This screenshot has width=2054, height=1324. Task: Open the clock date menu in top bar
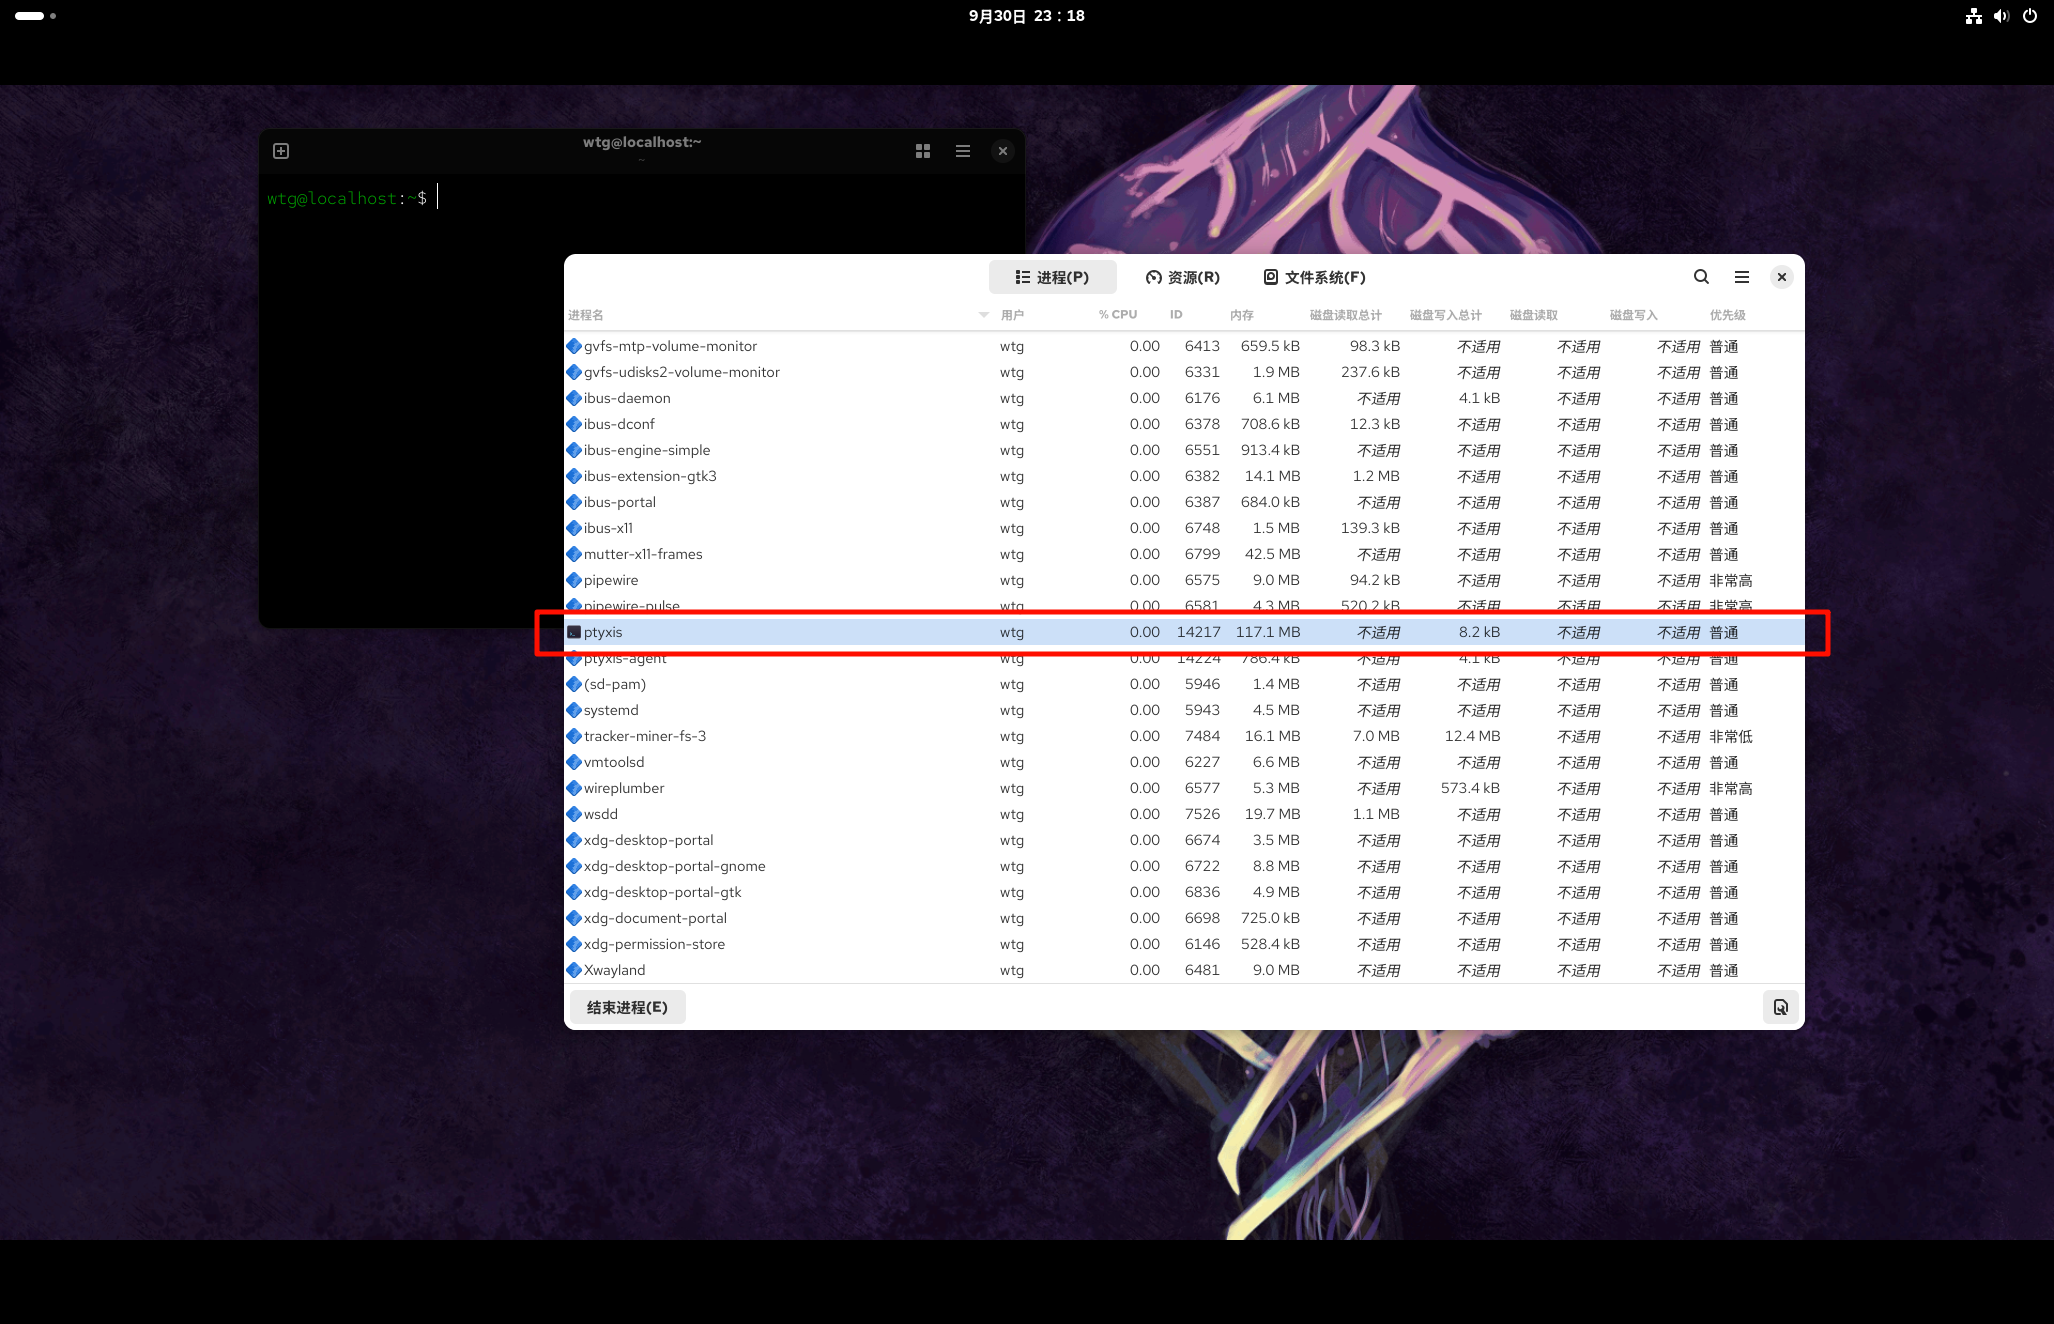point(1026,16)
